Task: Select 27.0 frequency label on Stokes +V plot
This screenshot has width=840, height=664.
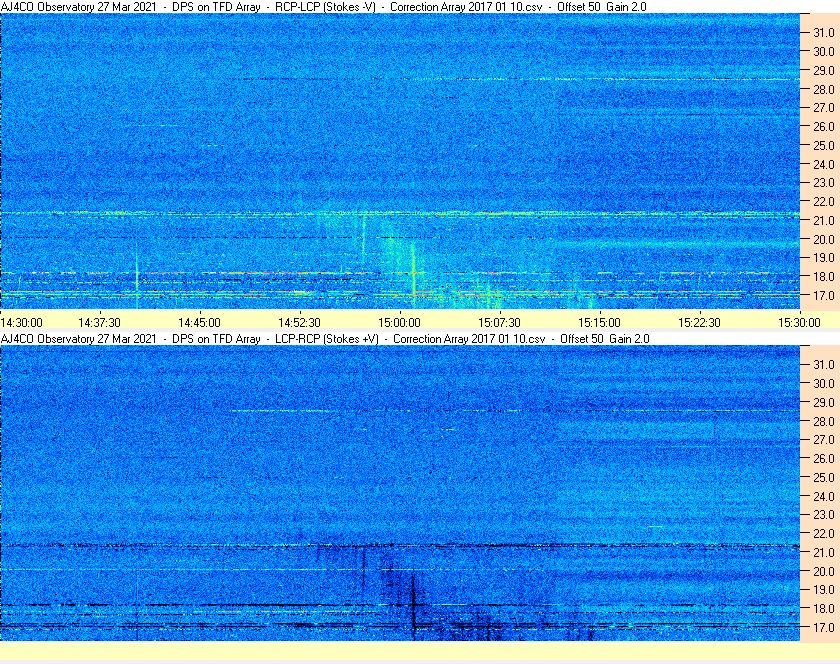Action: 824,439
